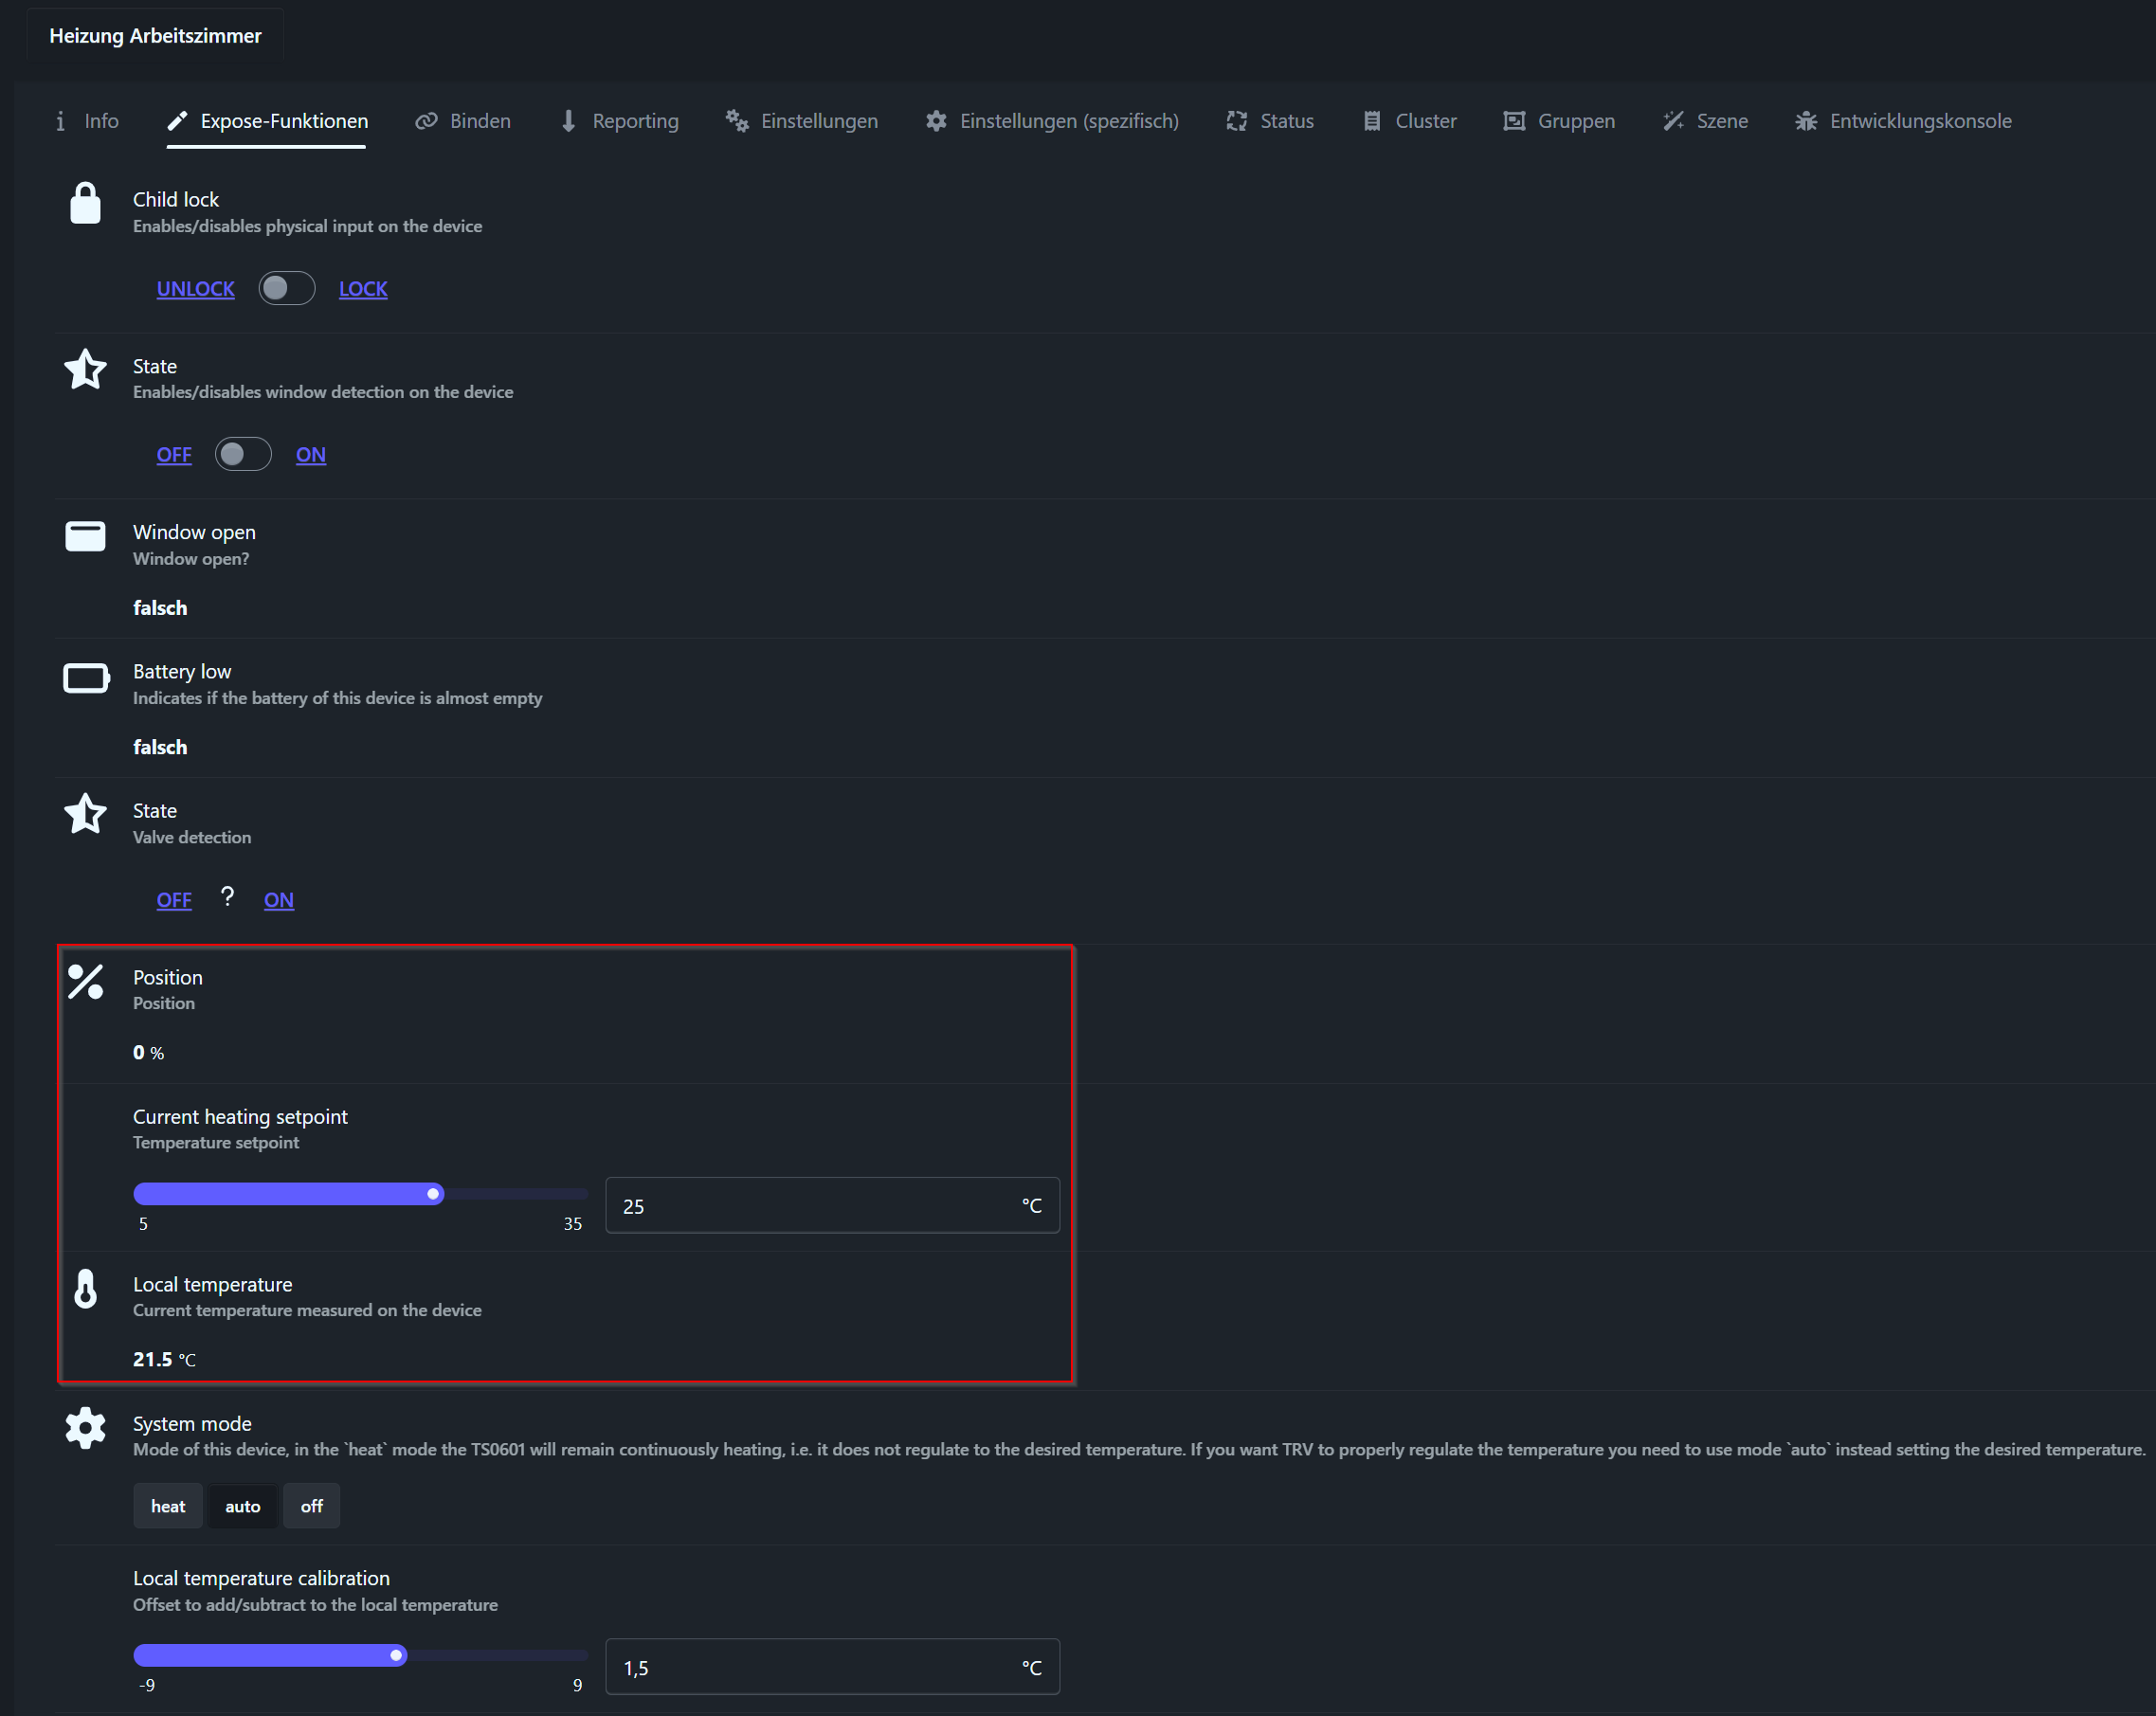
Task: Click the gear icon beside System mode
Action: pyautogui.click(x=85, y=1427)
